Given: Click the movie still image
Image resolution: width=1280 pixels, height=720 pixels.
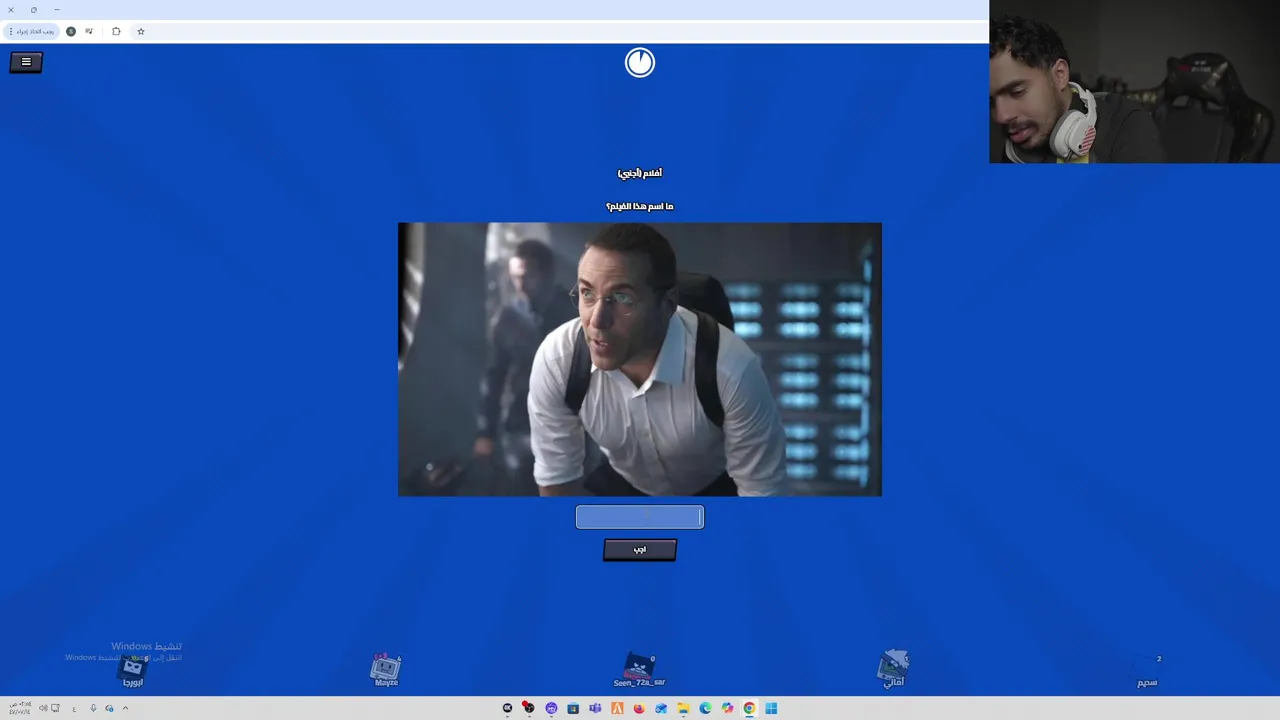Looking at the screenshot, I should point(640,359).
